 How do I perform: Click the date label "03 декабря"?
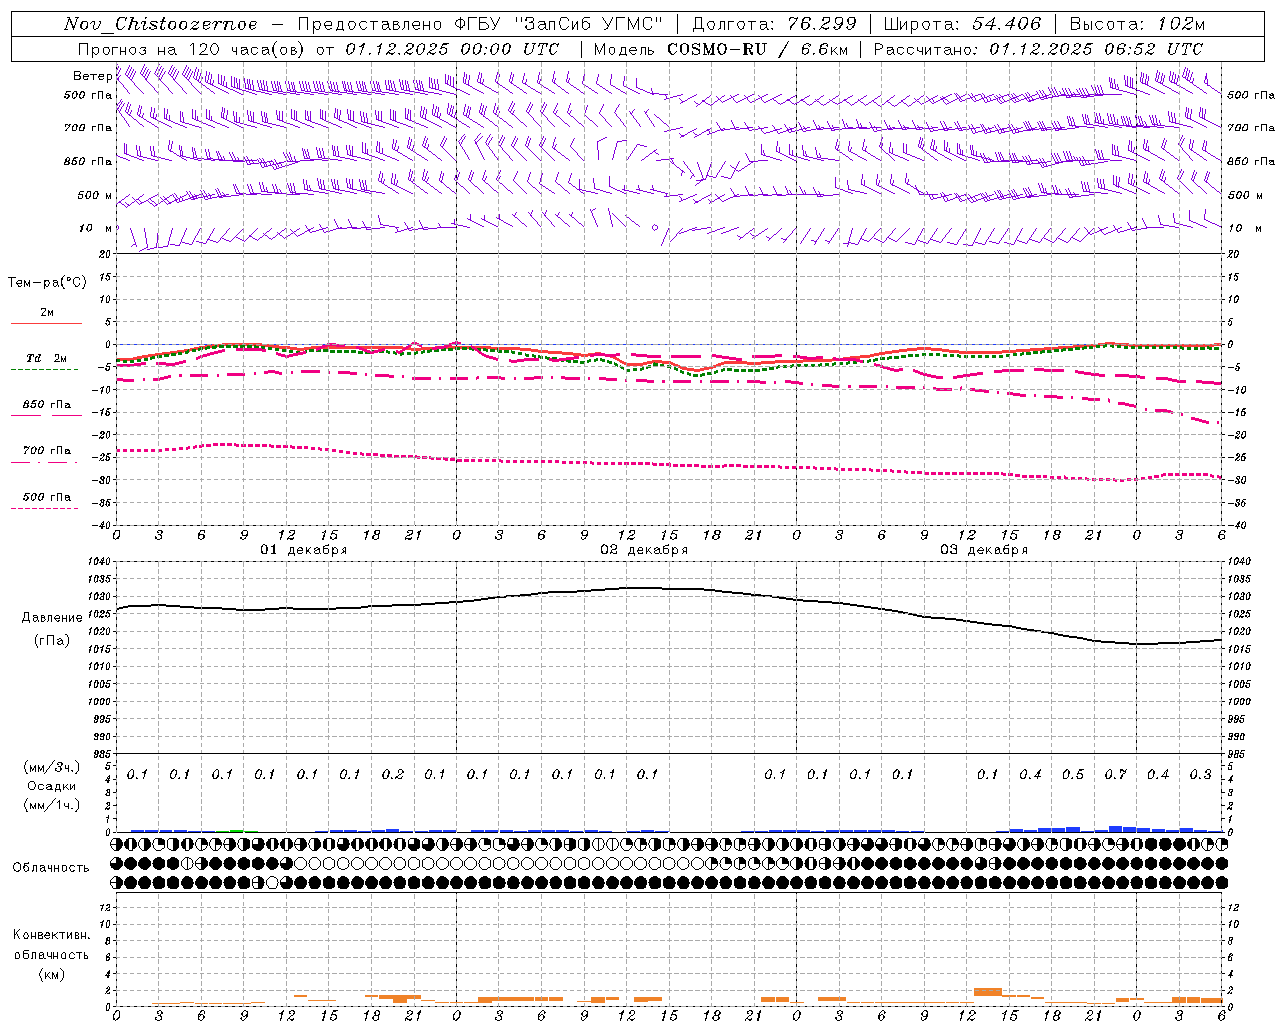click(984, 550)
